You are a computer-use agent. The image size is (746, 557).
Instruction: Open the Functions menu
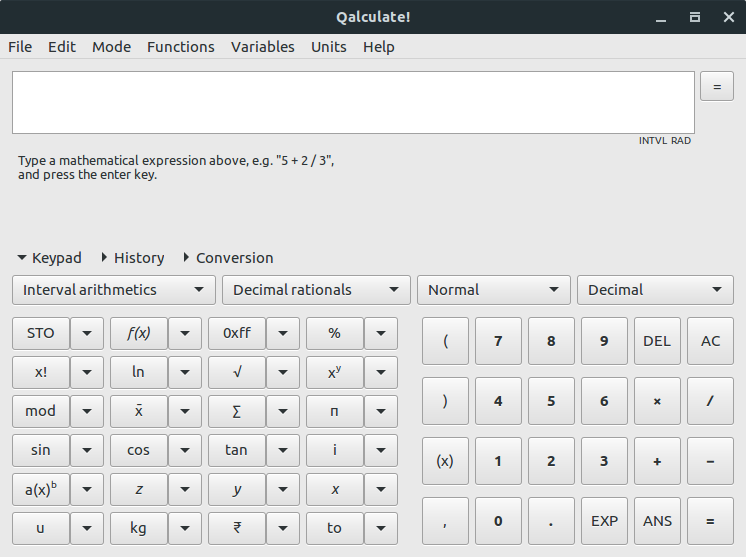(181, 47)
